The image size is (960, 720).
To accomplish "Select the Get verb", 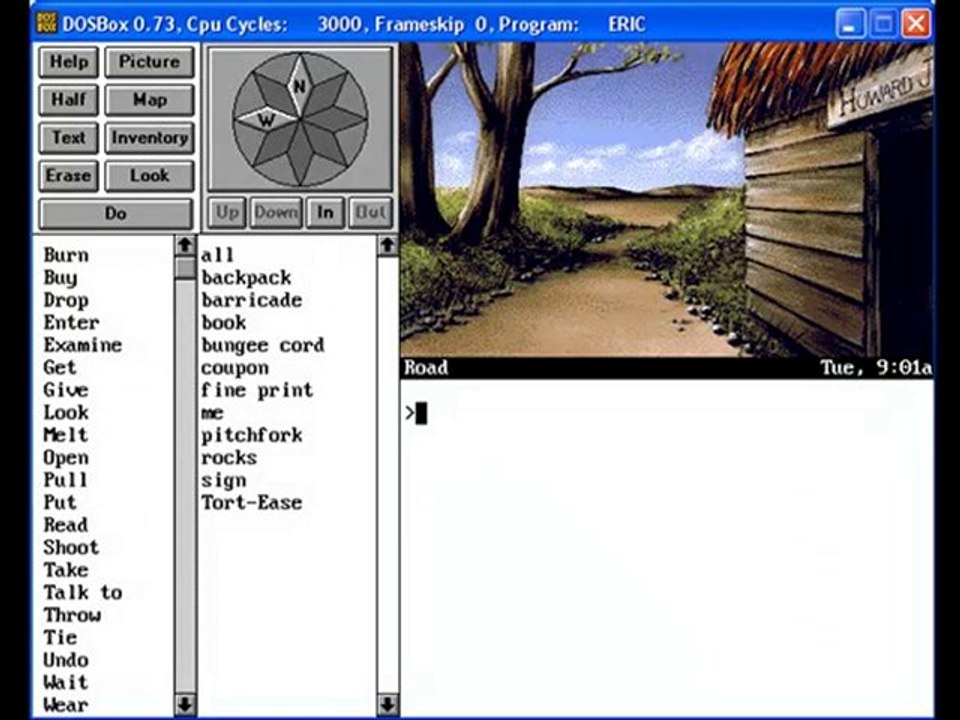I will tap(60, 367).
